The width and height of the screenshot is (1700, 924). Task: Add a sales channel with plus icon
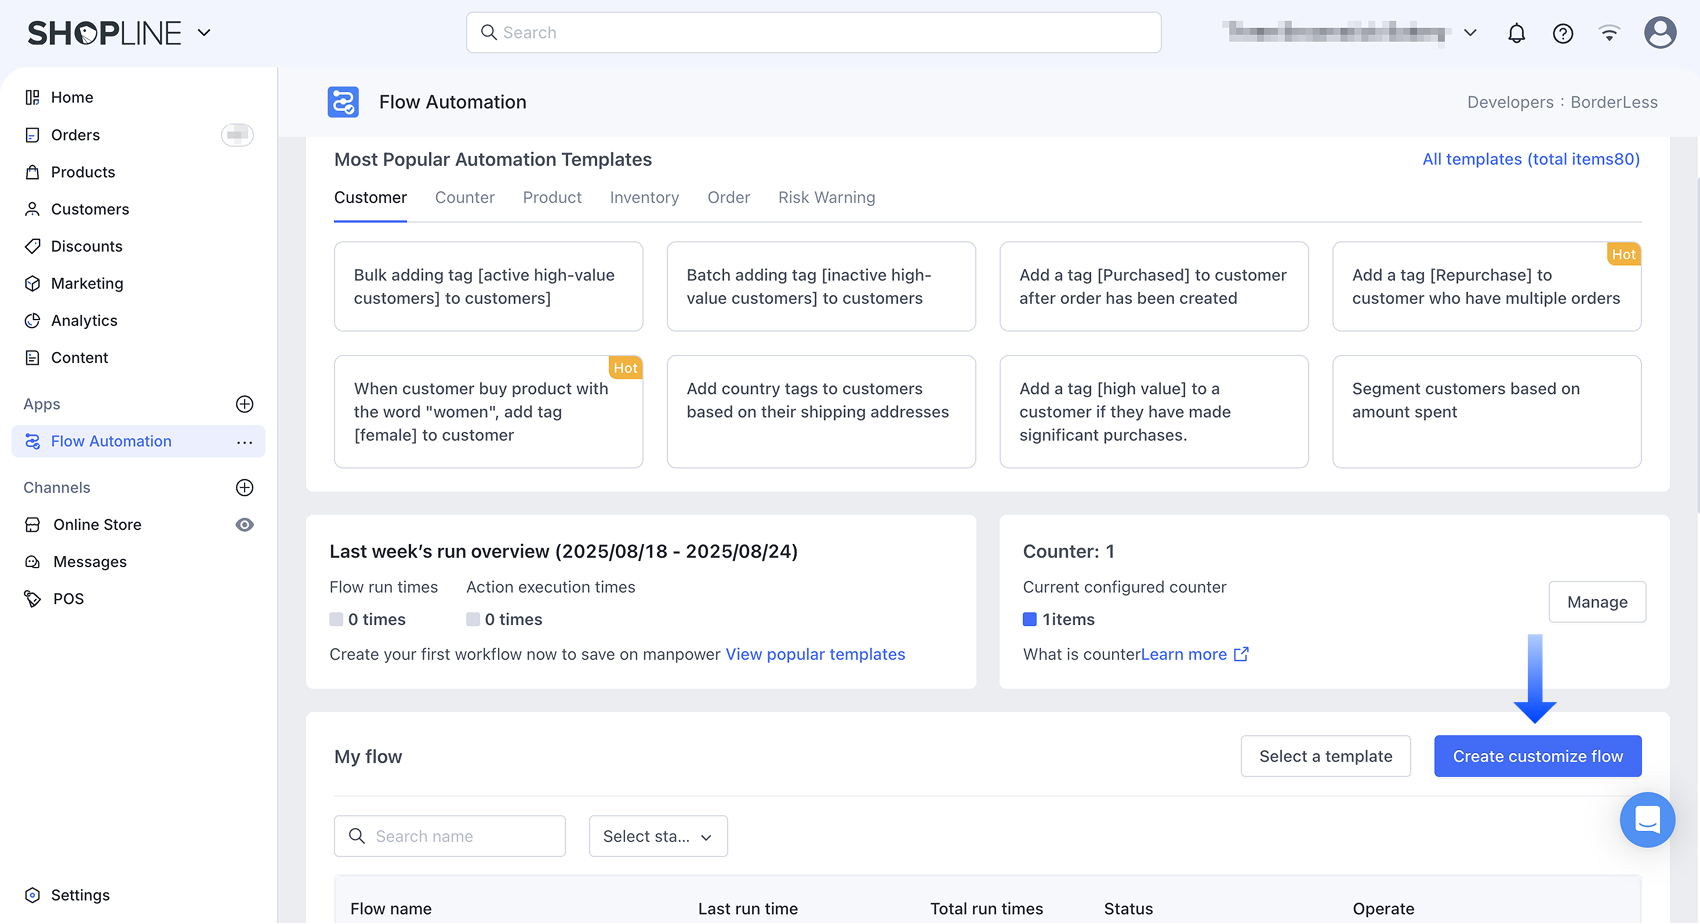tap(244, 487)
